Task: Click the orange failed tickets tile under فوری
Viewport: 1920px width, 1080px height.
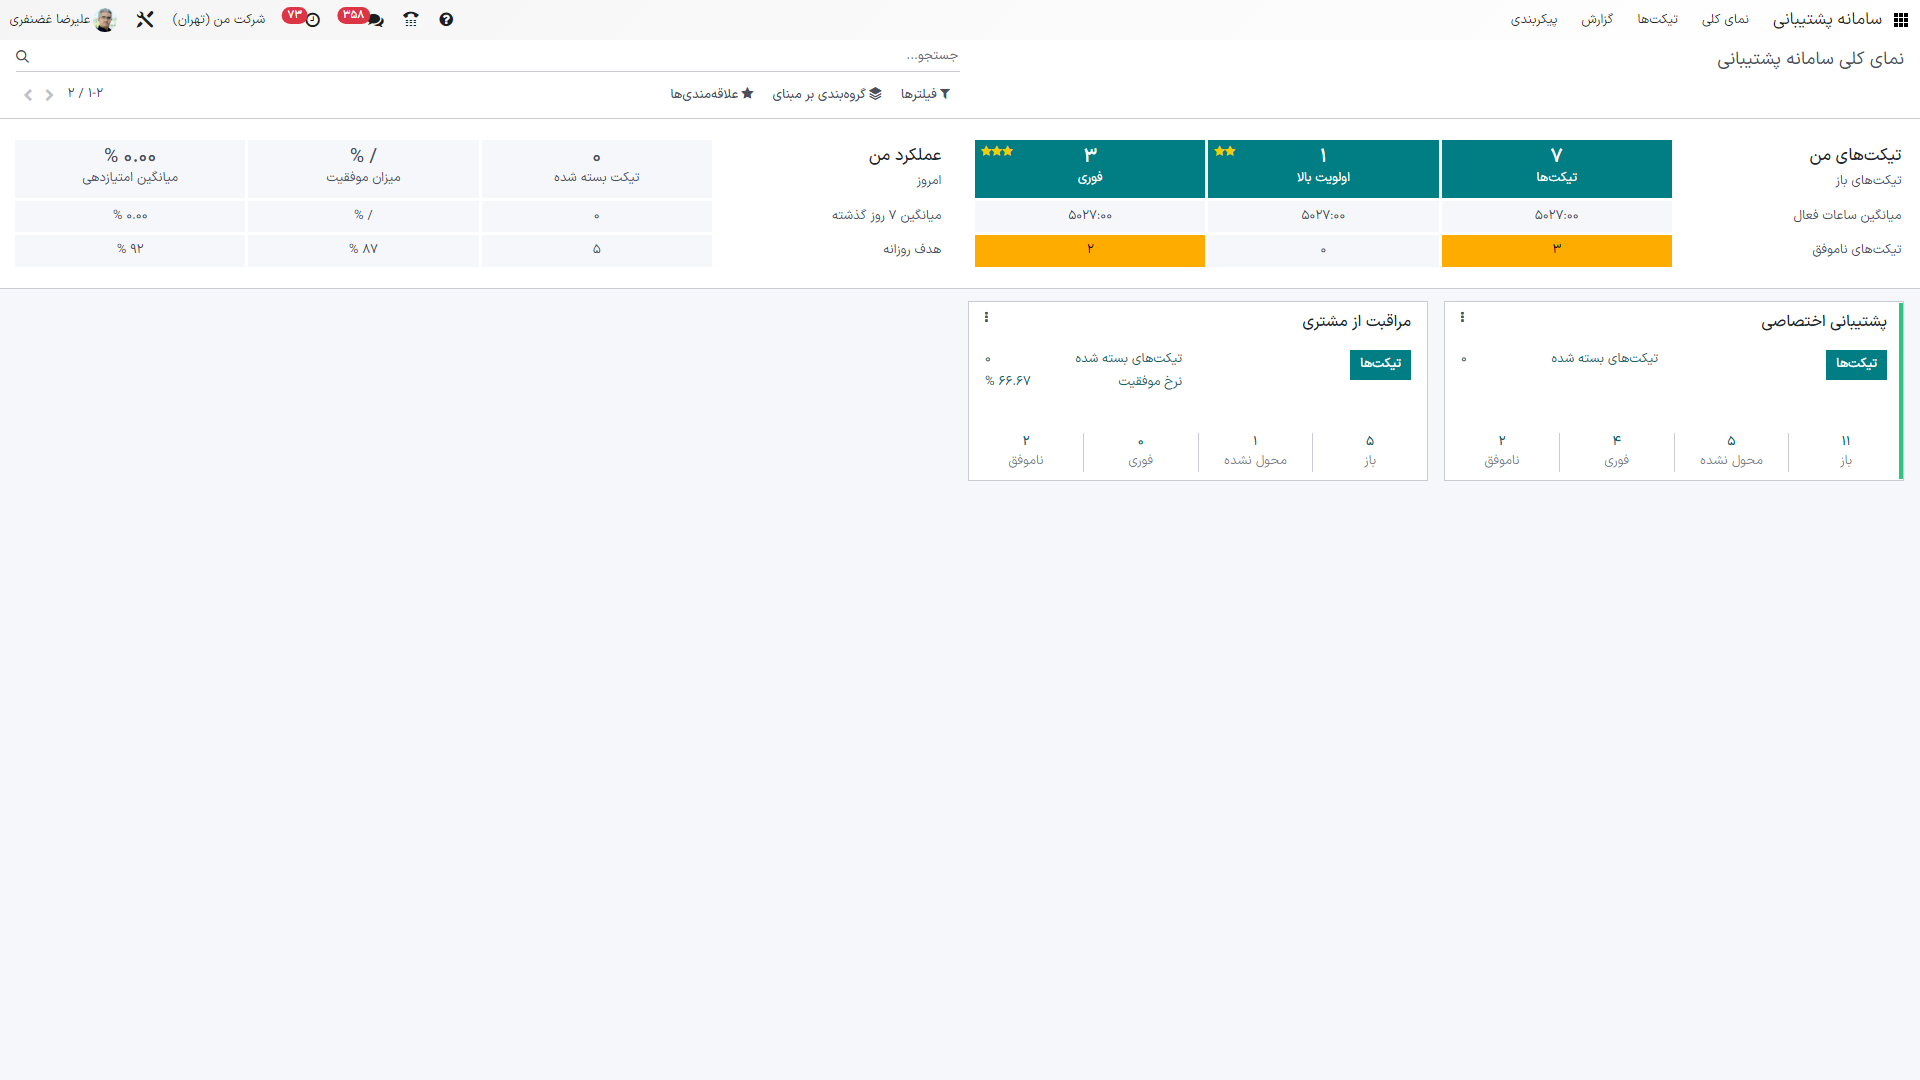Action: pyautogui.click(x=1089, y=250)
